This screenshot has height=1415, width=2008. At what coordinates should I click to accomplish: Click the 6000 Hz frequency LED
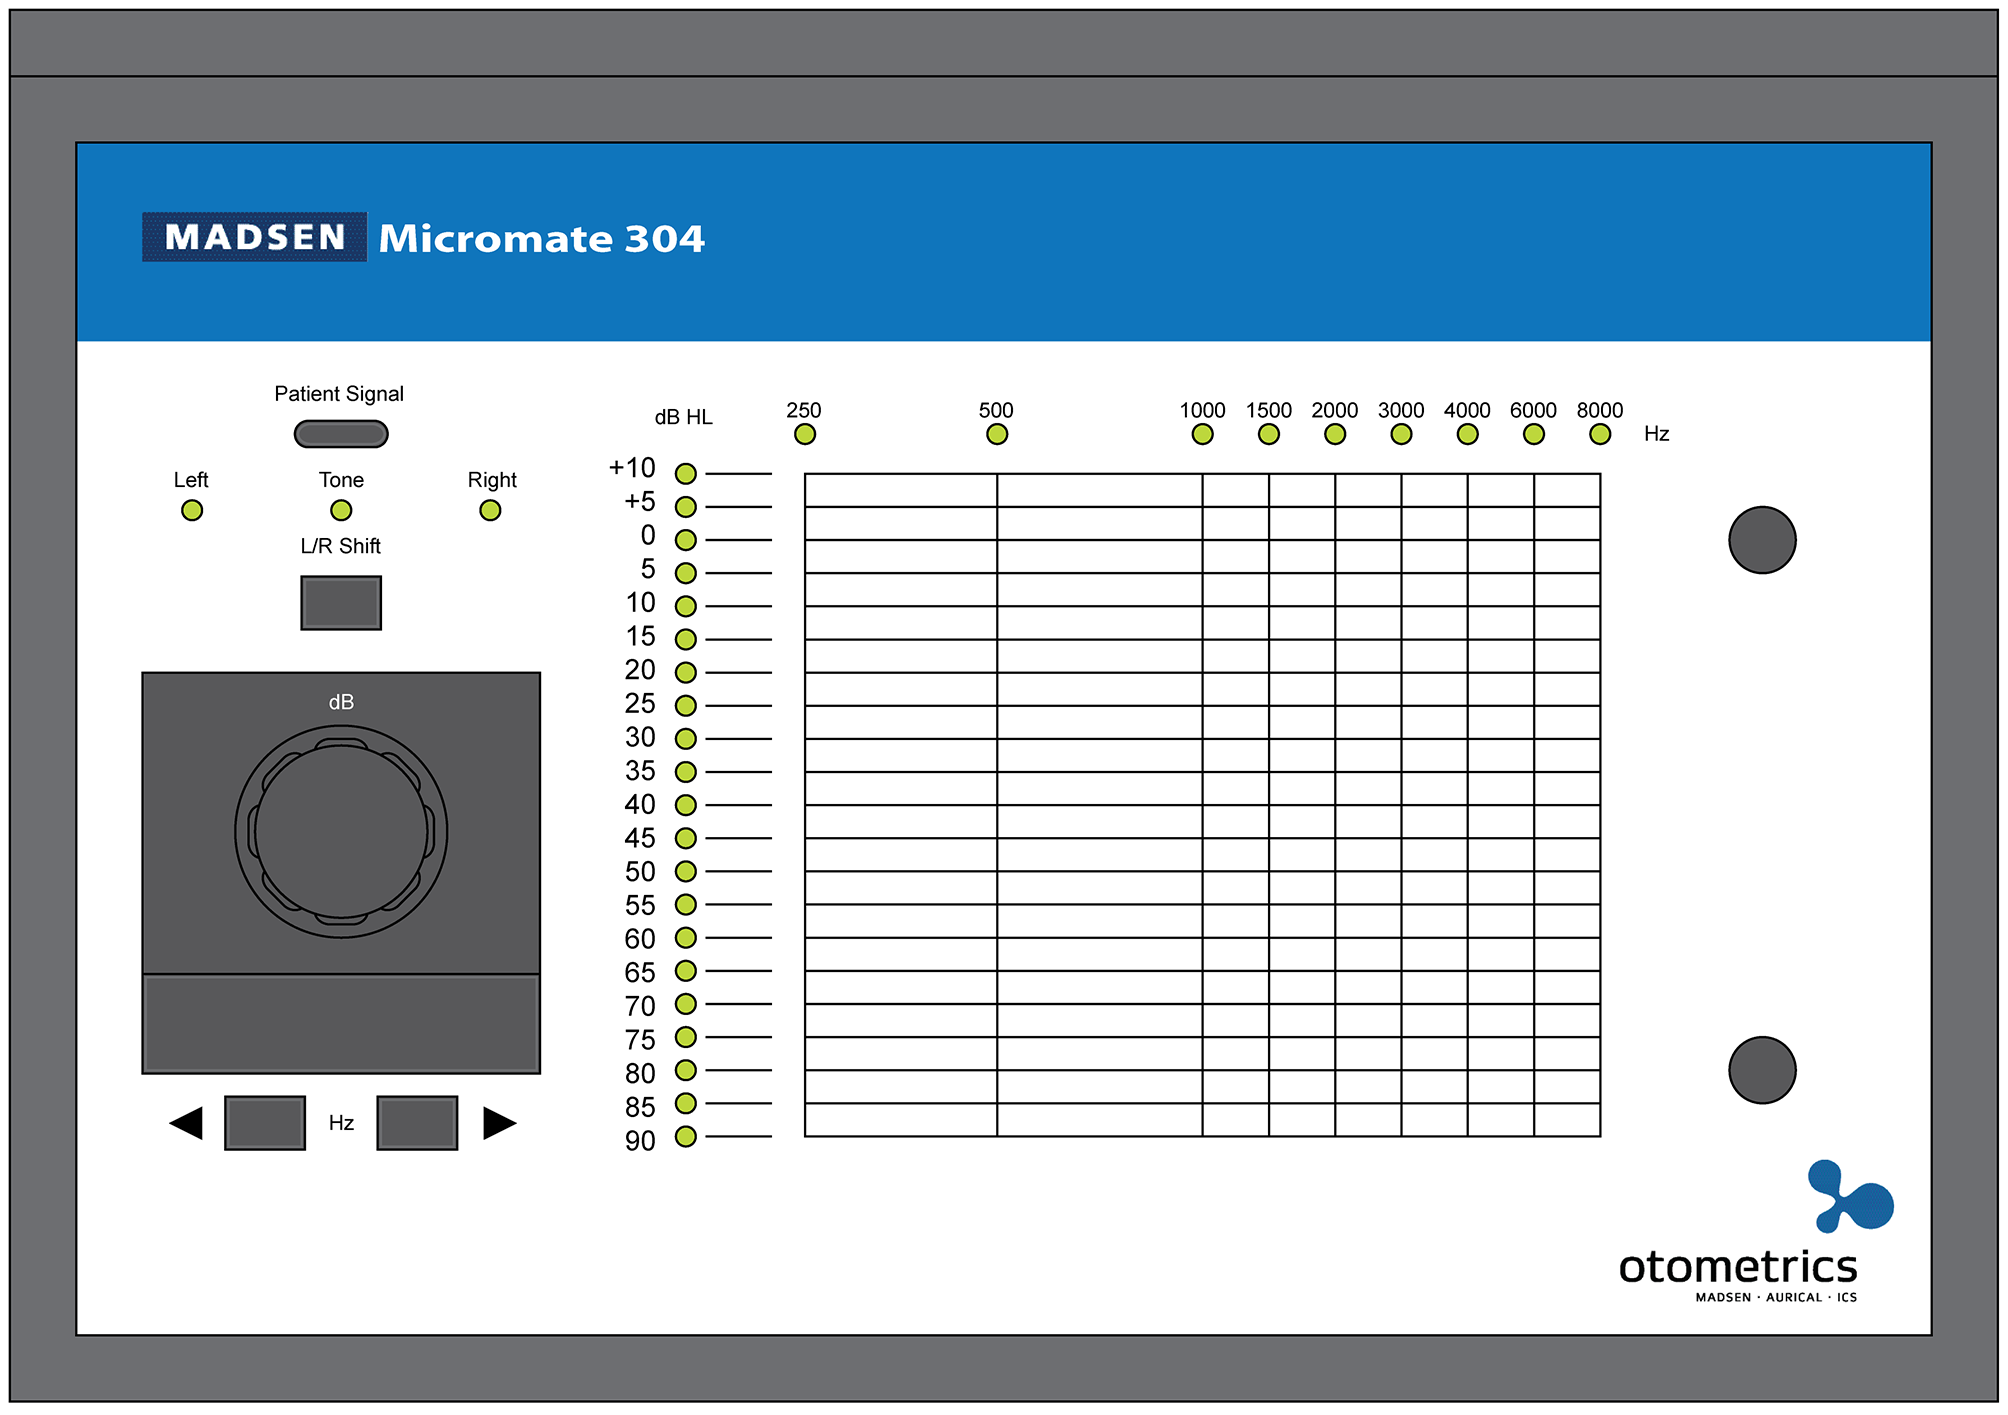tap(1534, 434)
